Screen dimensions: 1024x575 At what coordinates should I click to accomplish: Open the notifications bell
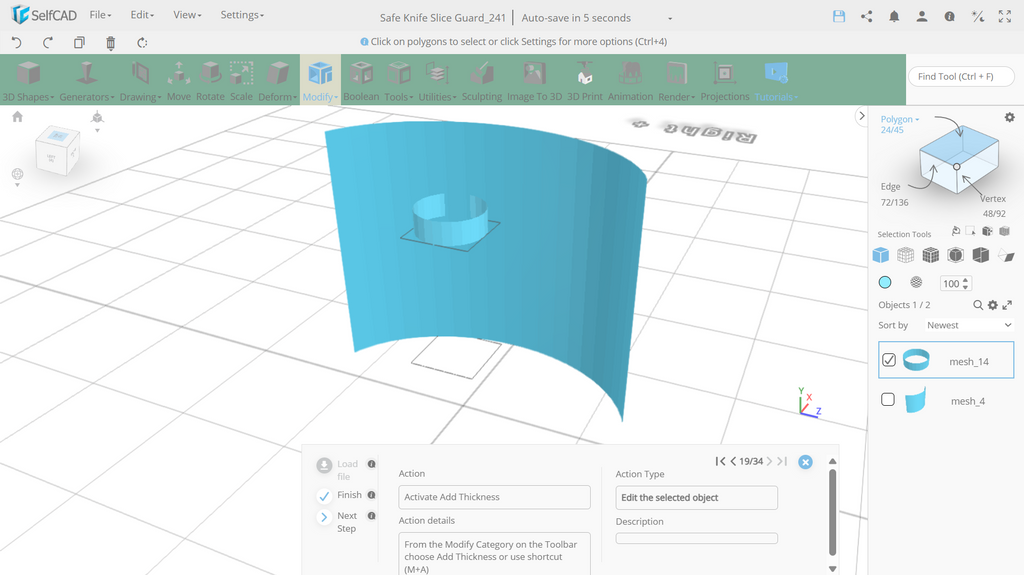pyautogui.click(x=894, y=16)
